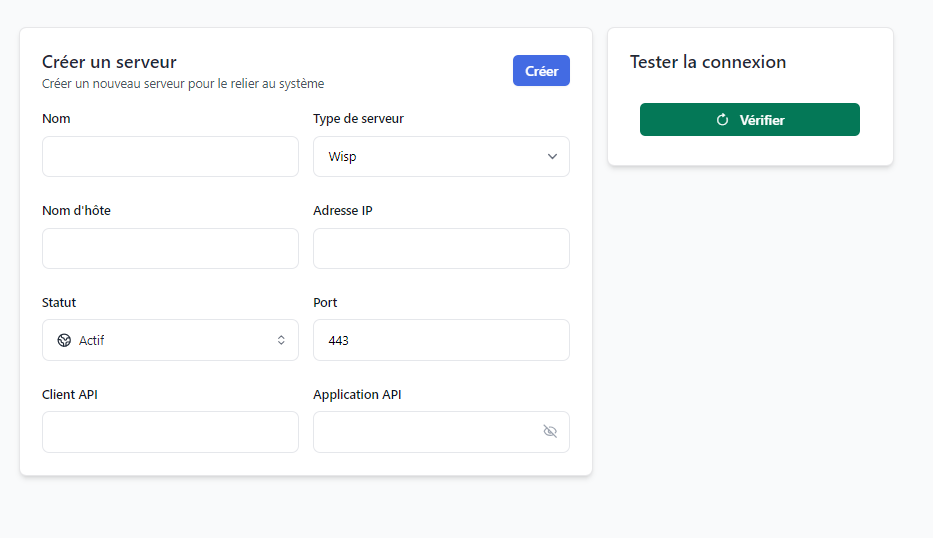Click the refresh icon inside Vérifier
This screenshot has width=933, height=538.
point(722,120)
